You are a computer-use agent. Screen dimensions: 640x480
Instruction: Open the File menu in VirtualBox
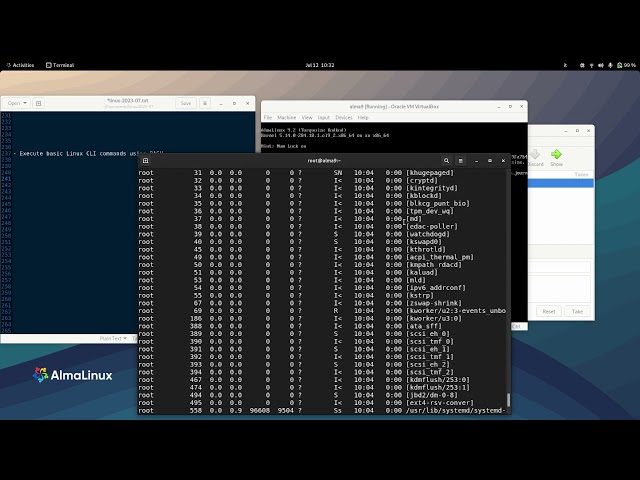268,118
